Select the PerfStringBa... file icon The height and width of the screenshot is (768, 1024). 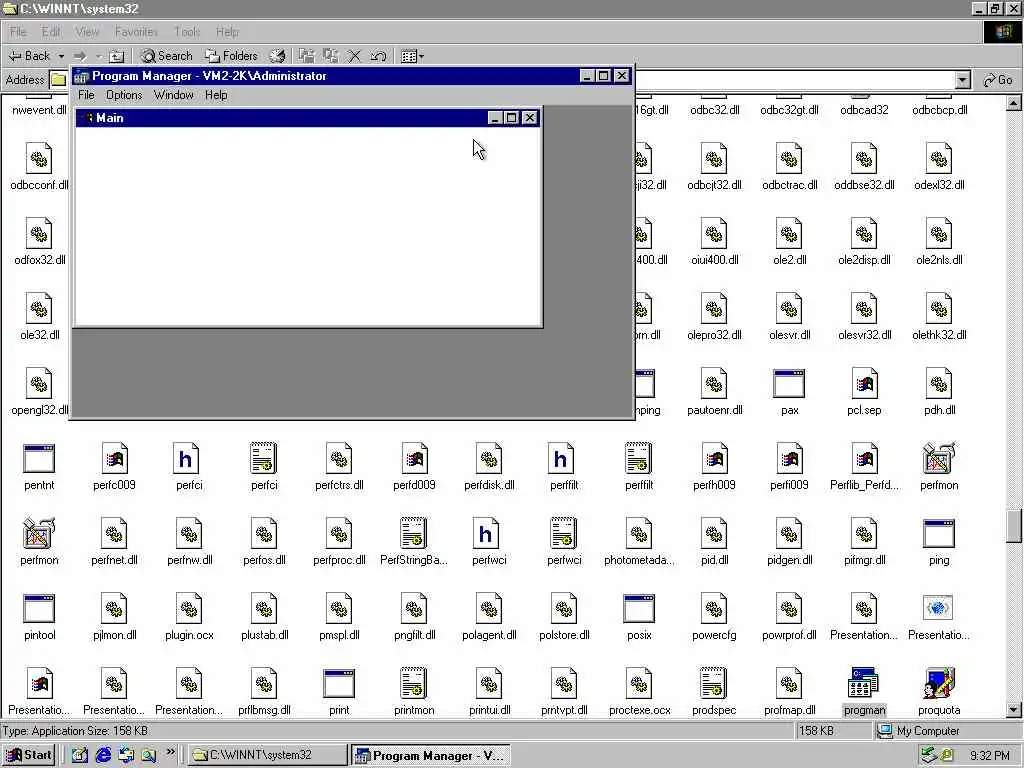414,534
